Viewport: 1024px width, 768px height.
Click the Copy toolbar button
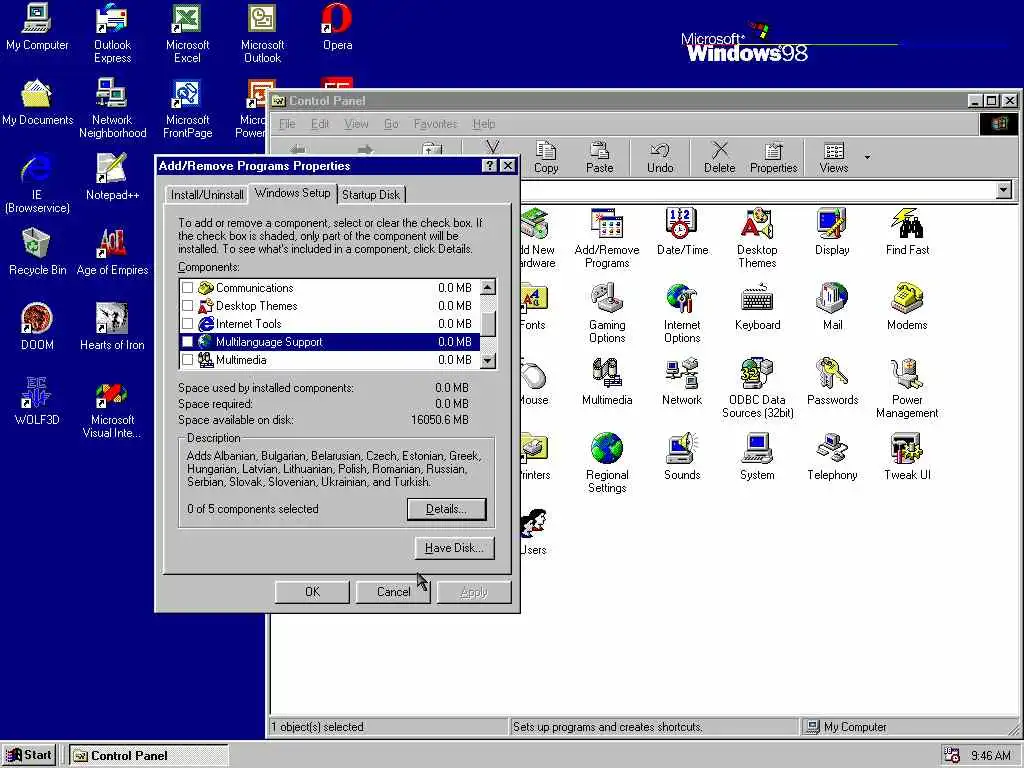(546, 157)
